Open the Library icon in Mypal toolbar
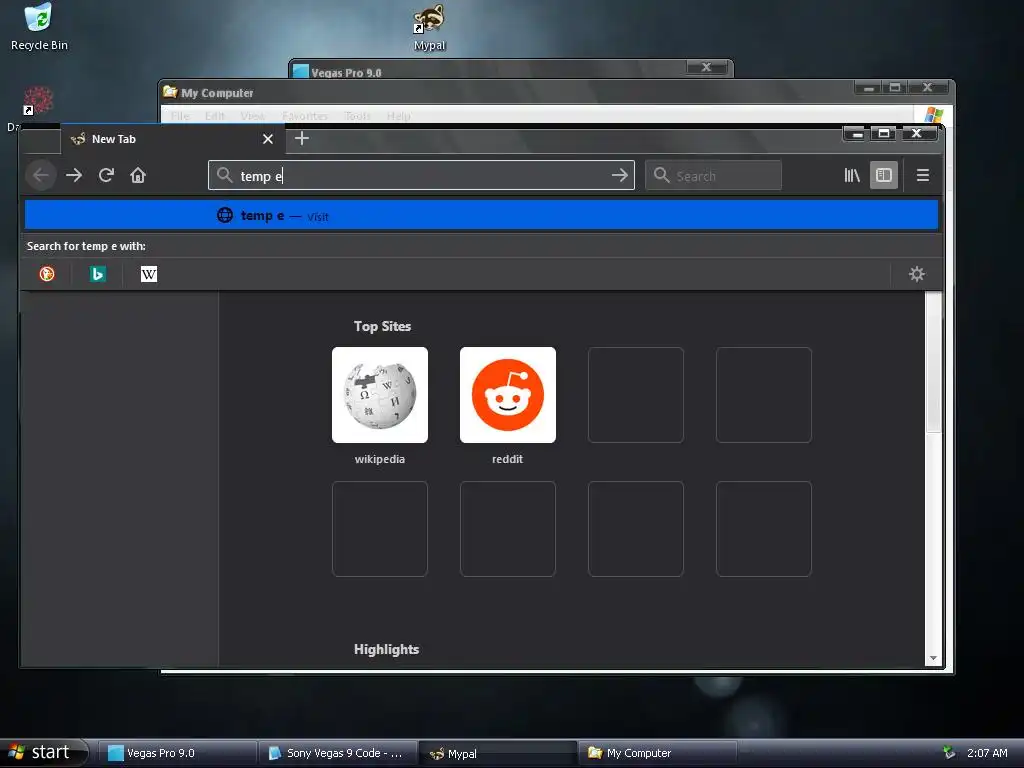The width and height of the screenshot is (1024, 768). (x=852, y=175)
